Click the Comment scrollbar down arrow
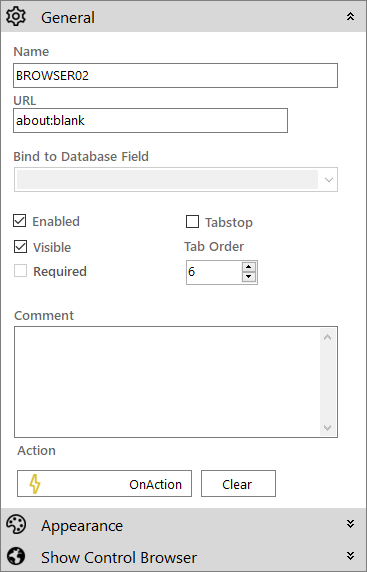367x572 pixels. (328, 428)
